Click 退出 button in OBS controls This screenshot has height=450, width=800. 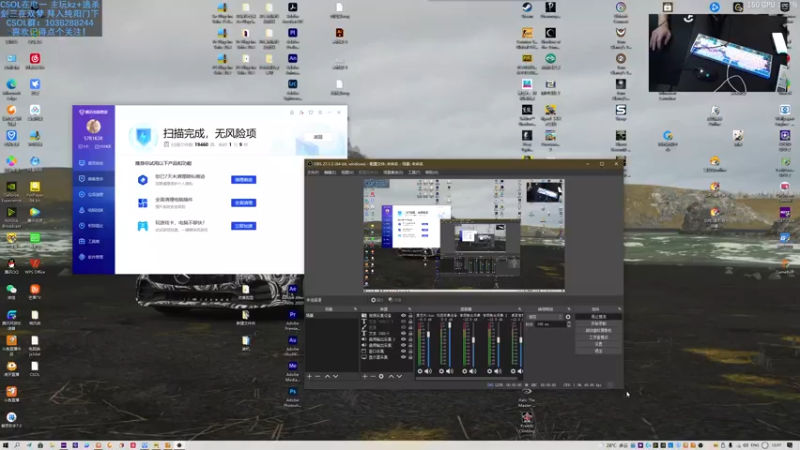(x=598, y=351)
